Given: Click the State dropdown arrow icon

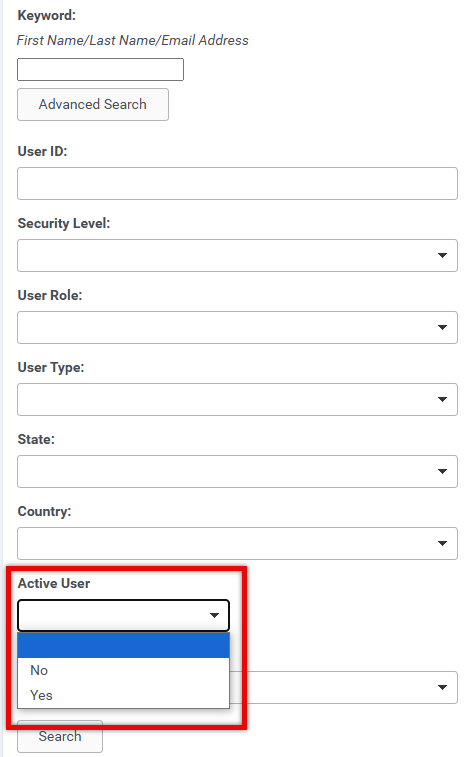Looking at the screenshot, I should tap(442, 471).
